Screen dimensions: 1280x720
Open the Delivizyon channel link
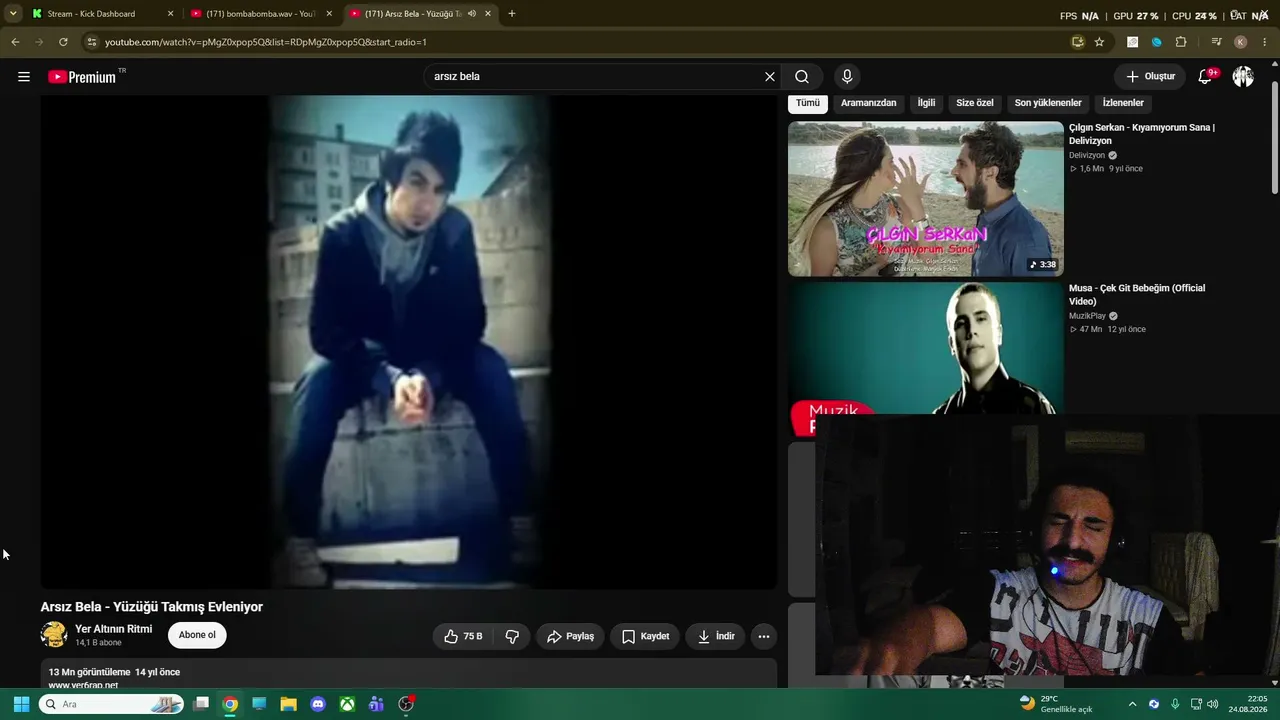click(1087, 156)
